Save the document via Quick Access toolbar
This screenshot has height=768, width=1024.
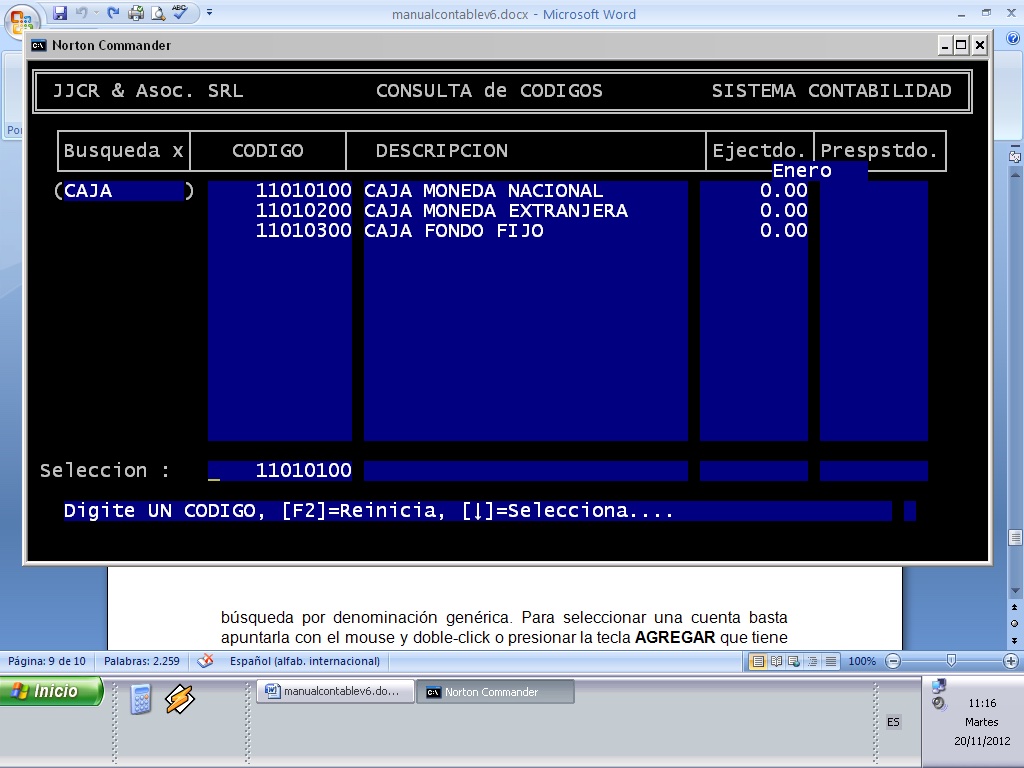(x=60, y=12)
